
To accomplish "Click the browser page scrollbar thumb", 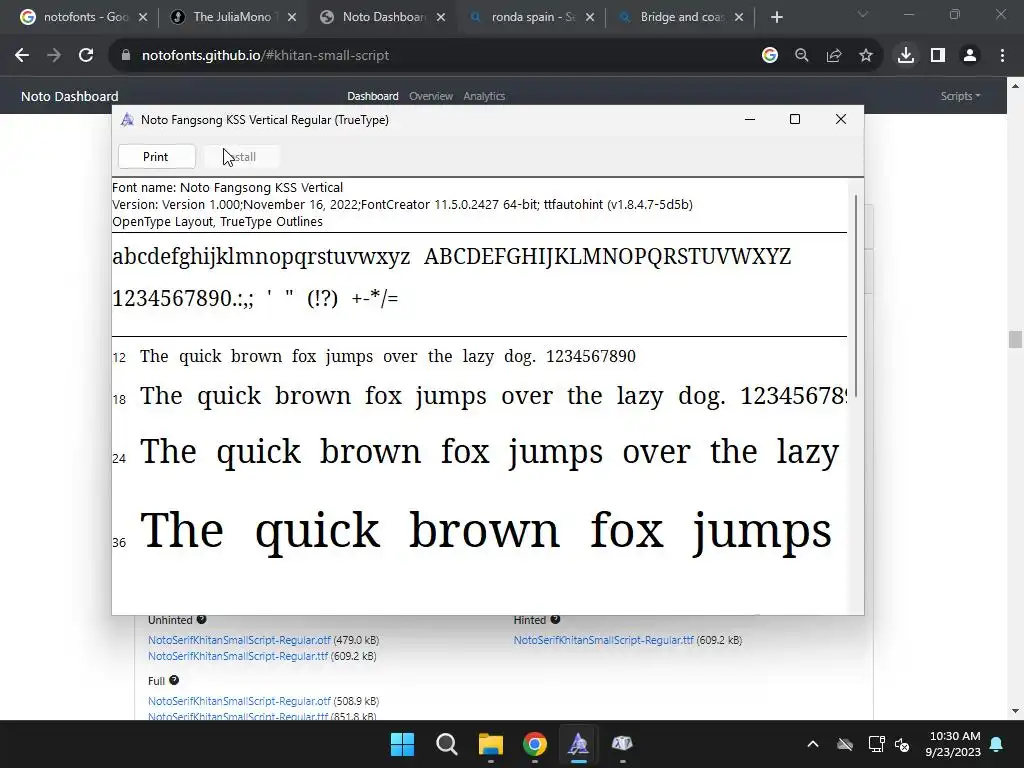I will coord(1015,340).
